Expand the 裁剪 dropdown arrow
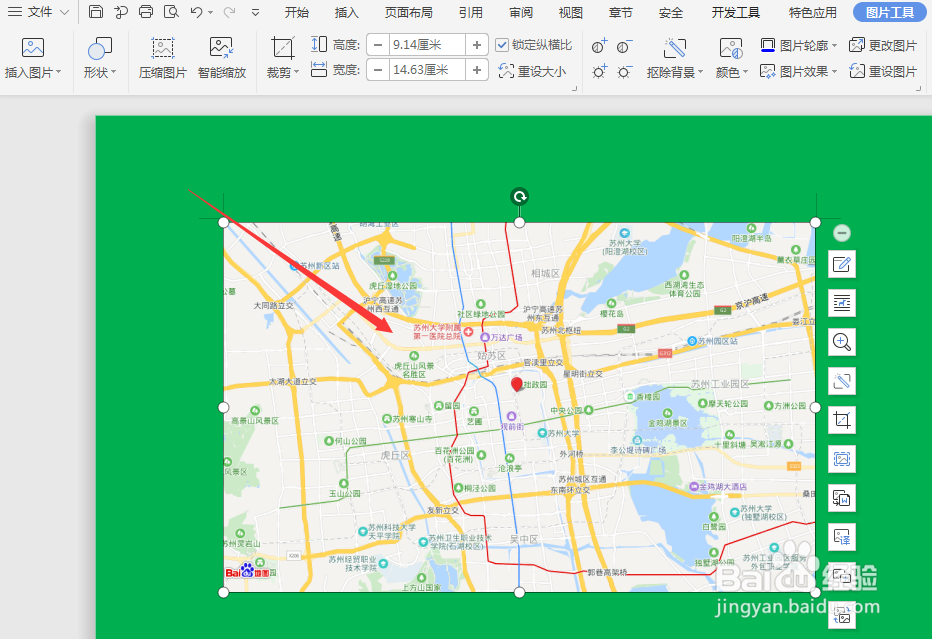The height and width of the screenshot is (639, 932). (296, 73)
